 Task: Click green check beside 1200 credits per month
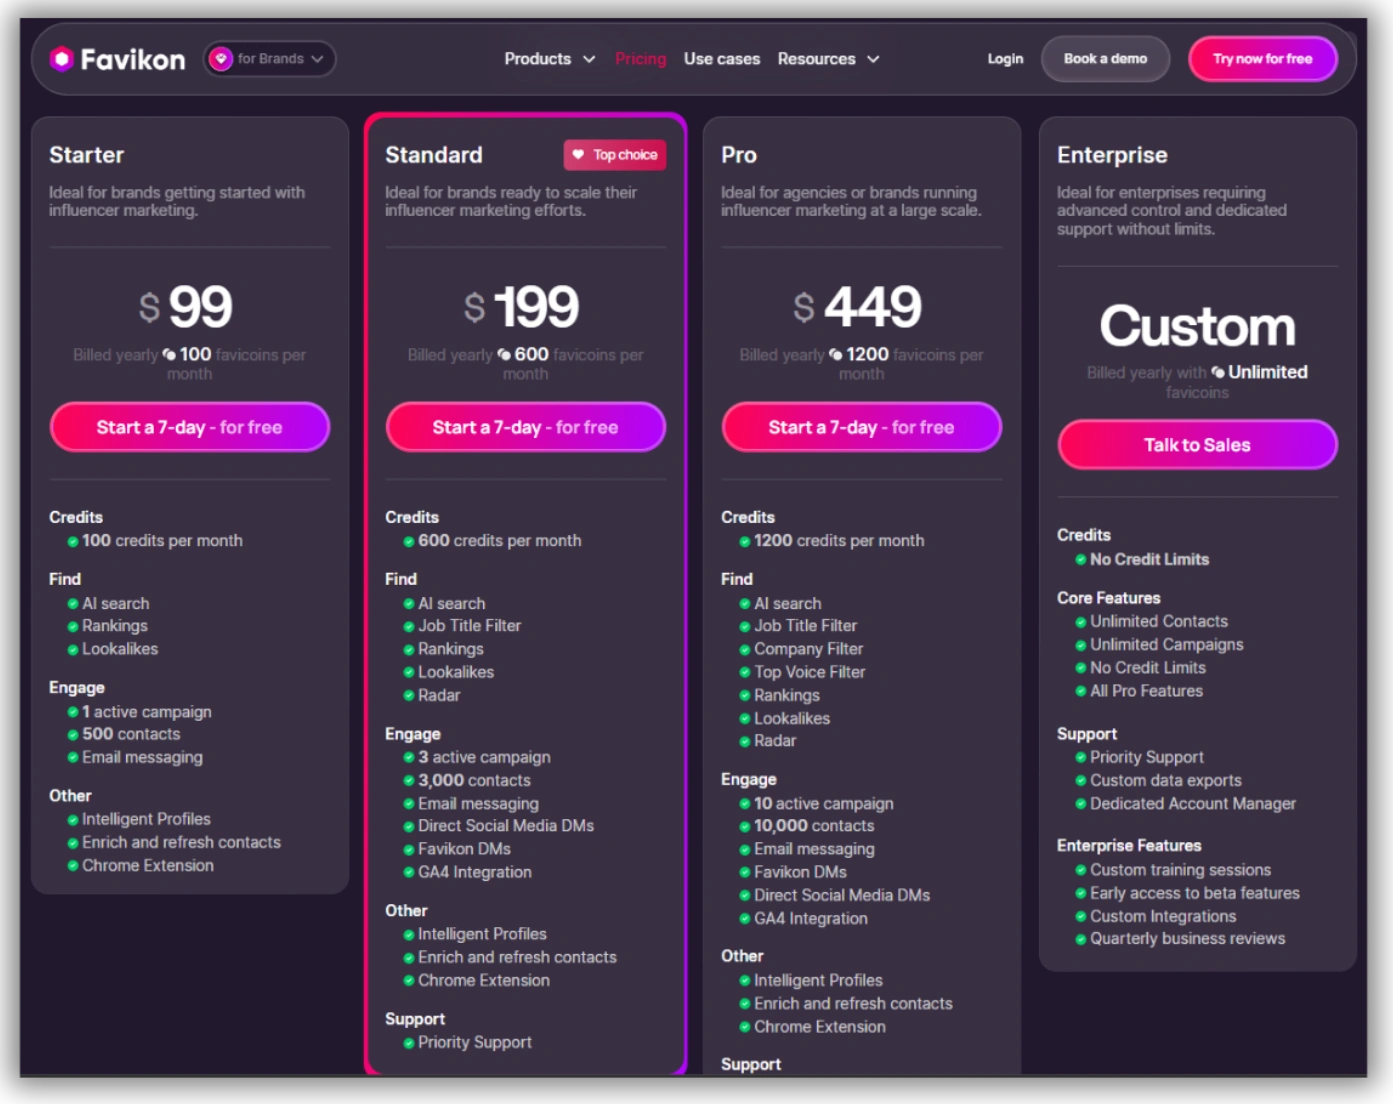pos(745,542)
